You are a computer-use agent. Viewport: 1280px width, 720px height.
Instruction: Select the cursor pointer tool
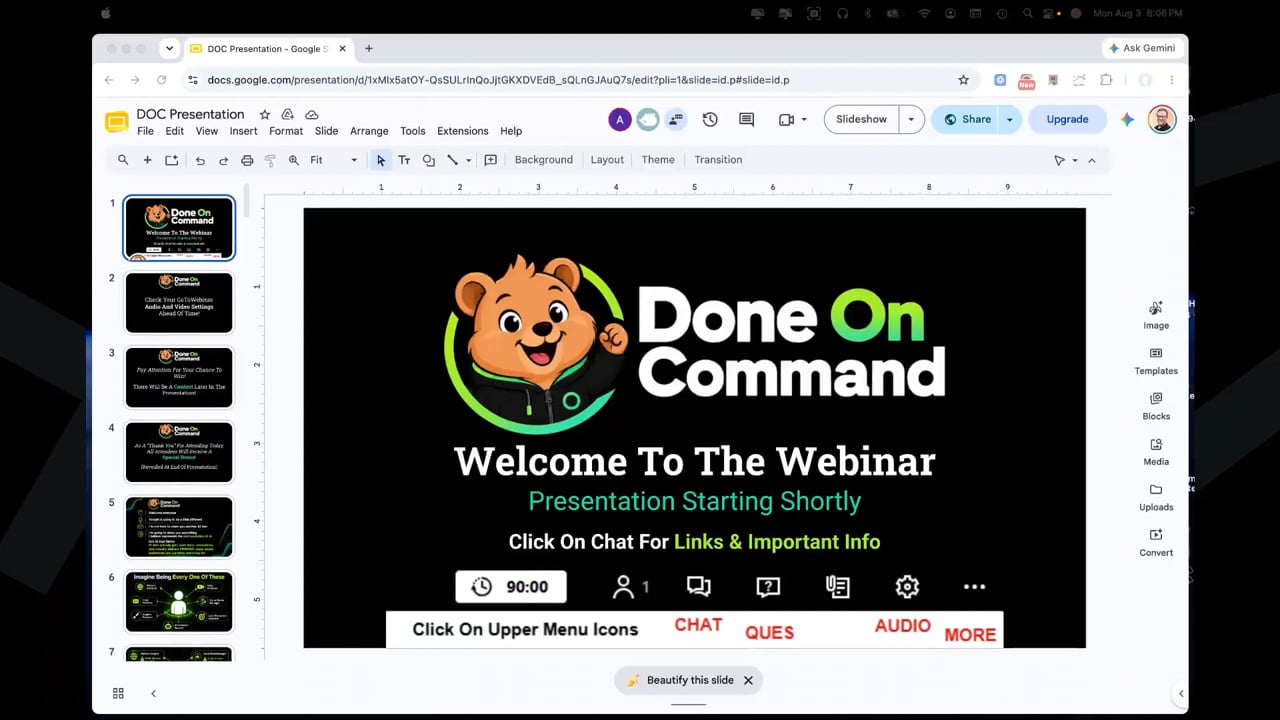tap(380, 160)
